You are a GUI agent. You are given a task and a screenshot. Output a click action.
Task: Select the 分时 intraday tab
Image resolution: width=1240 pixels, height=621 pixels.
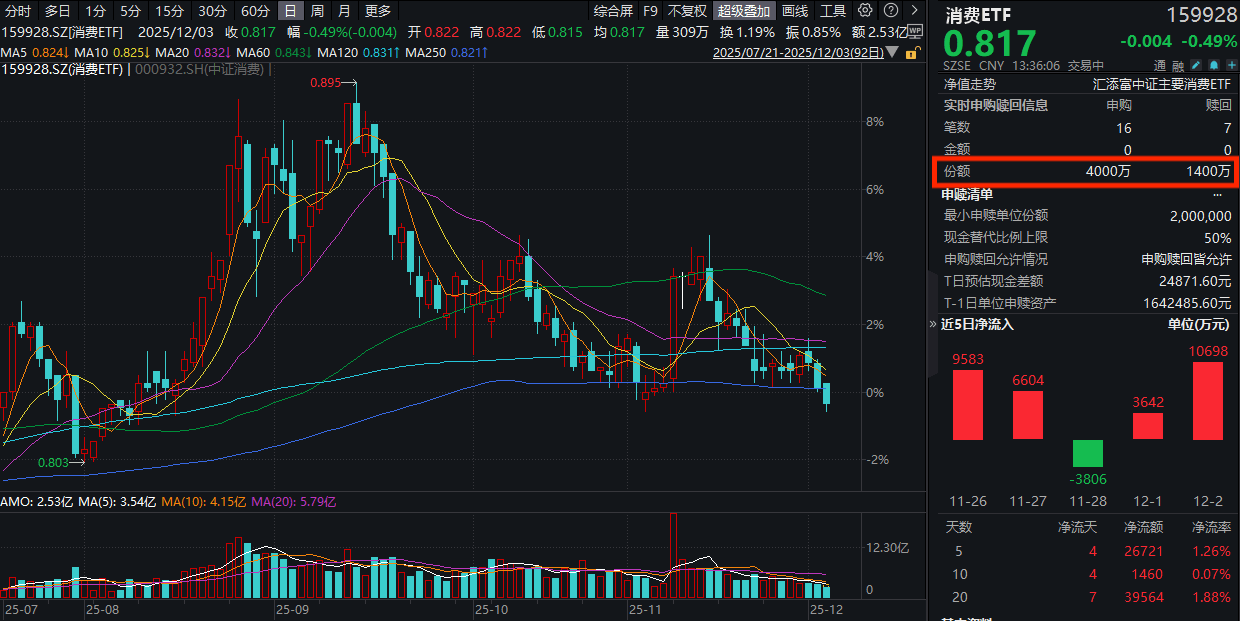tap(18, 11)
